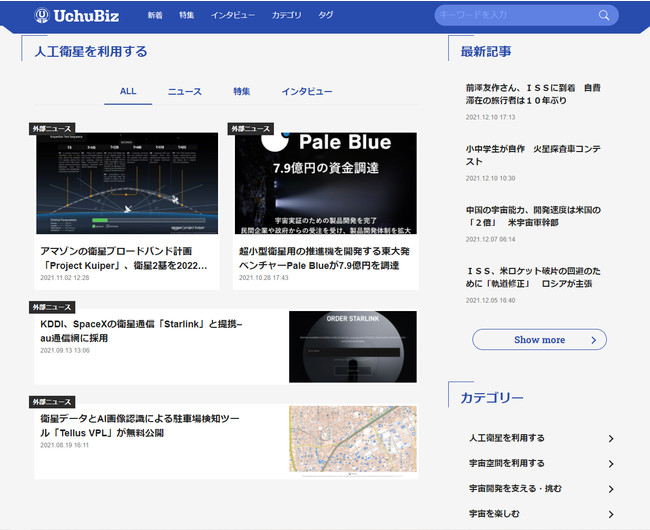Image resolution: width=650 pixels, height=530 pixels.
Task: Open the 前澤友作さん ISS article
Action: pyautogui.click(x=533, y=94)
